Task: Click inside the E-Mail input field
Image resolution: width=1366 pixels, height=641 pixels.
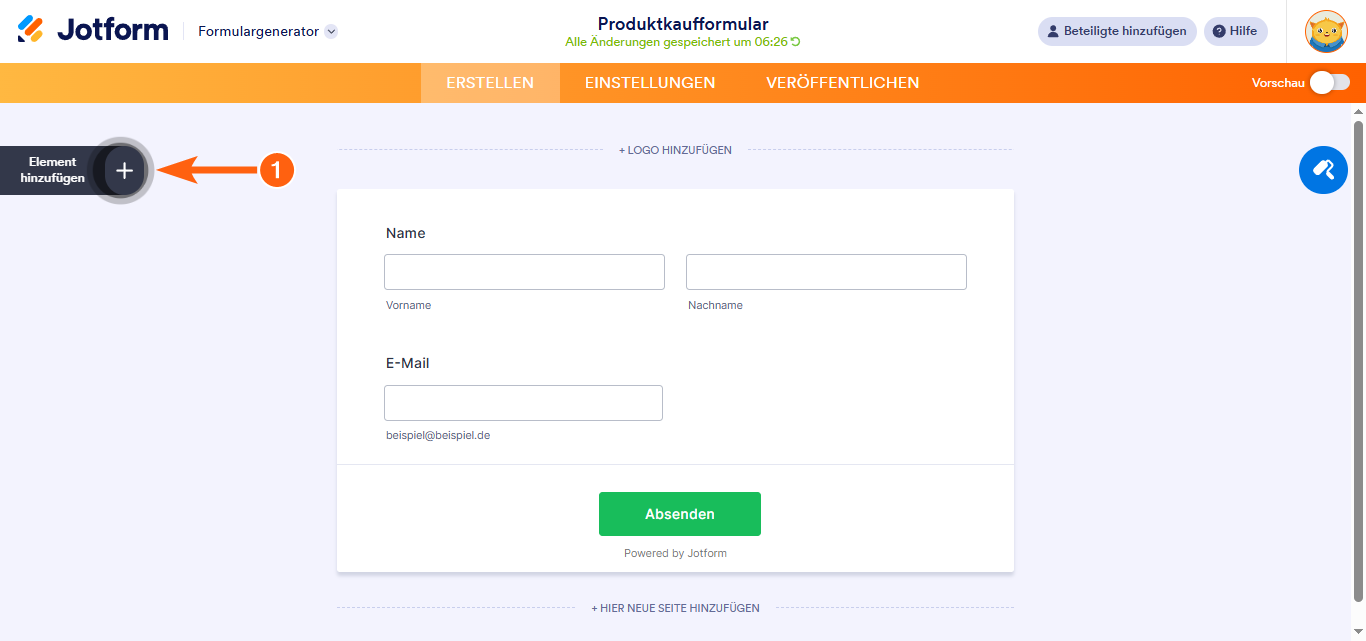Action: 523,402
